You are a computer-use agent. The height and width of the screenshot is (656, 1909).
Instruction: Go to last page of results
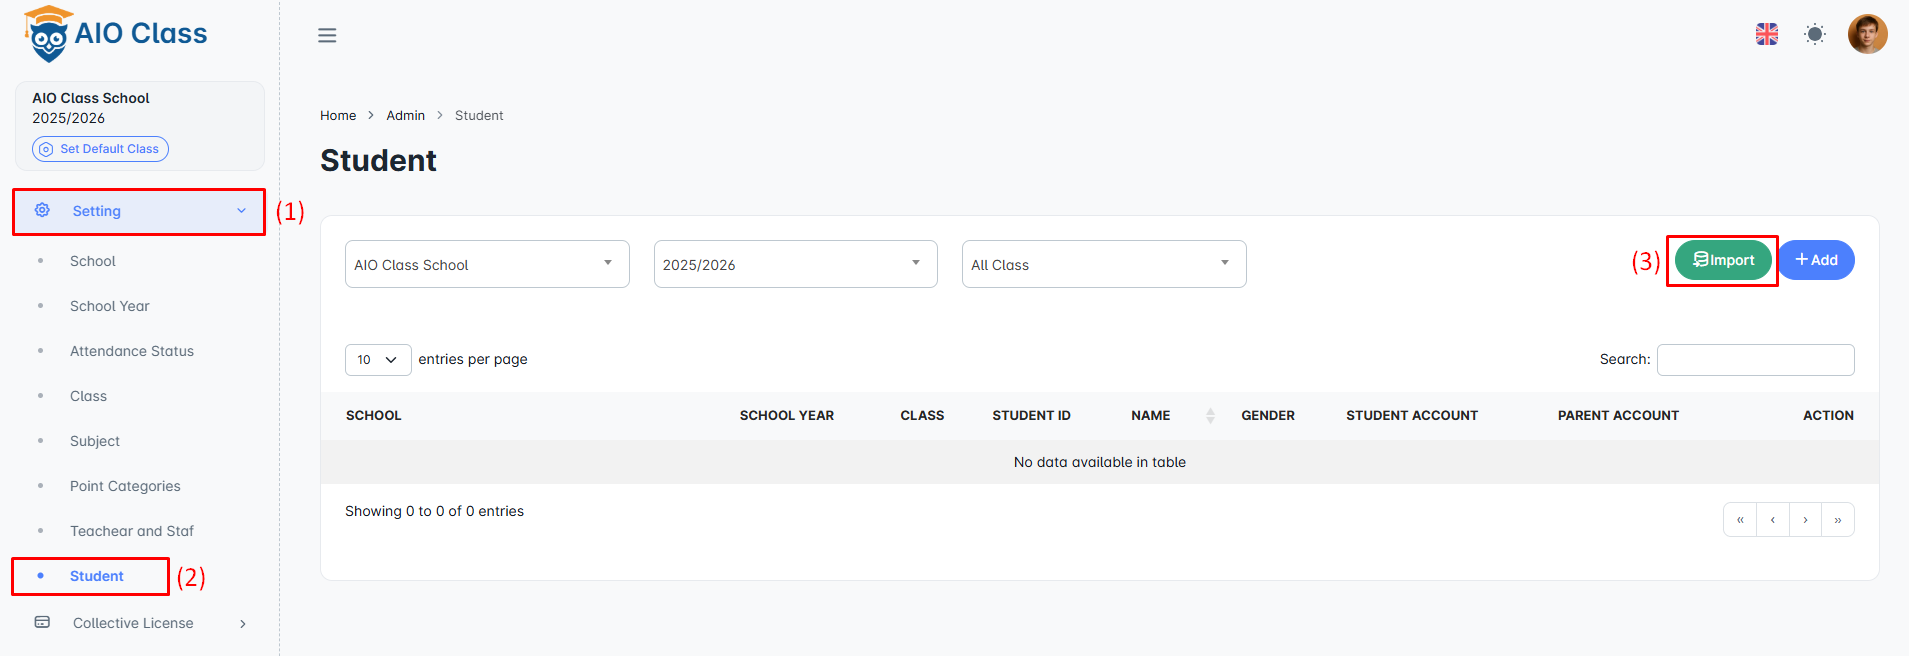[x=1838, y=520]
